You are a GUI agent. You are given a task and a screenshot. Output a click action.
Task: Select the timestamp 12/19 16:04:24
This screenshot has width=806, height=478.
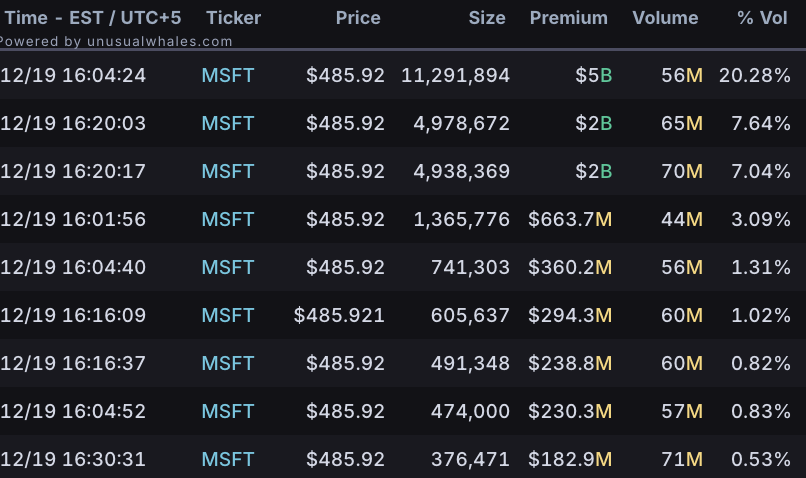[x=73, y=76]
